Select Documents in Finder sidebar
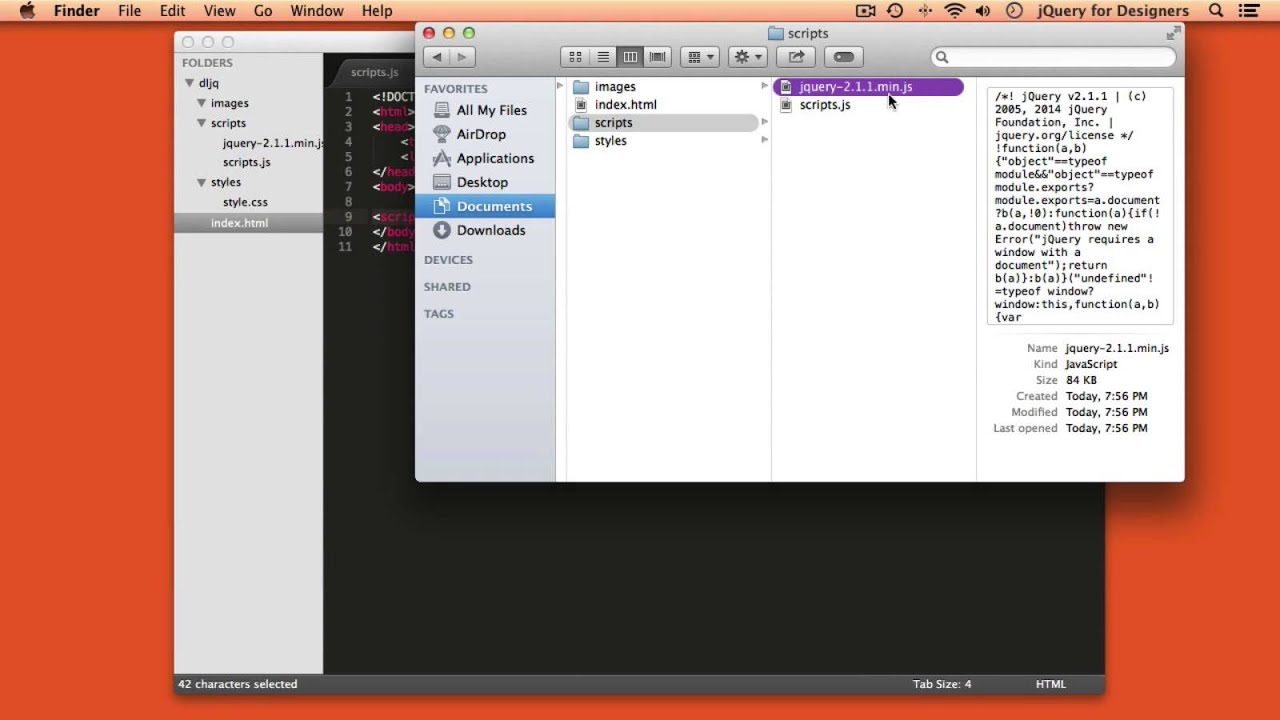Screen dimensions: 1280x720 (x=485, y=206)
